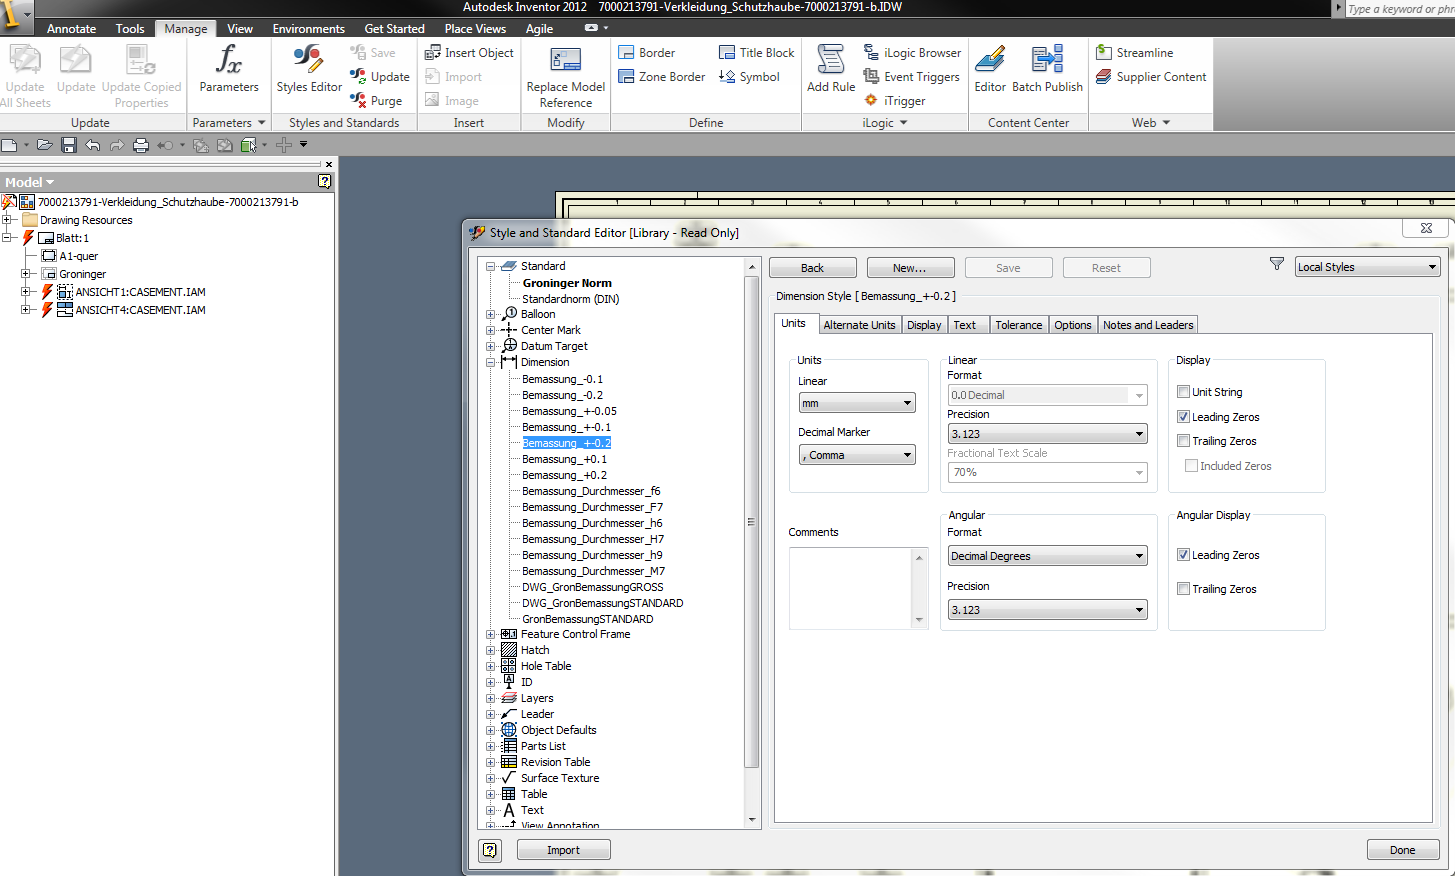Open the Environments ribbon tab
1455x876 pixels.
(x=308, y=29)
